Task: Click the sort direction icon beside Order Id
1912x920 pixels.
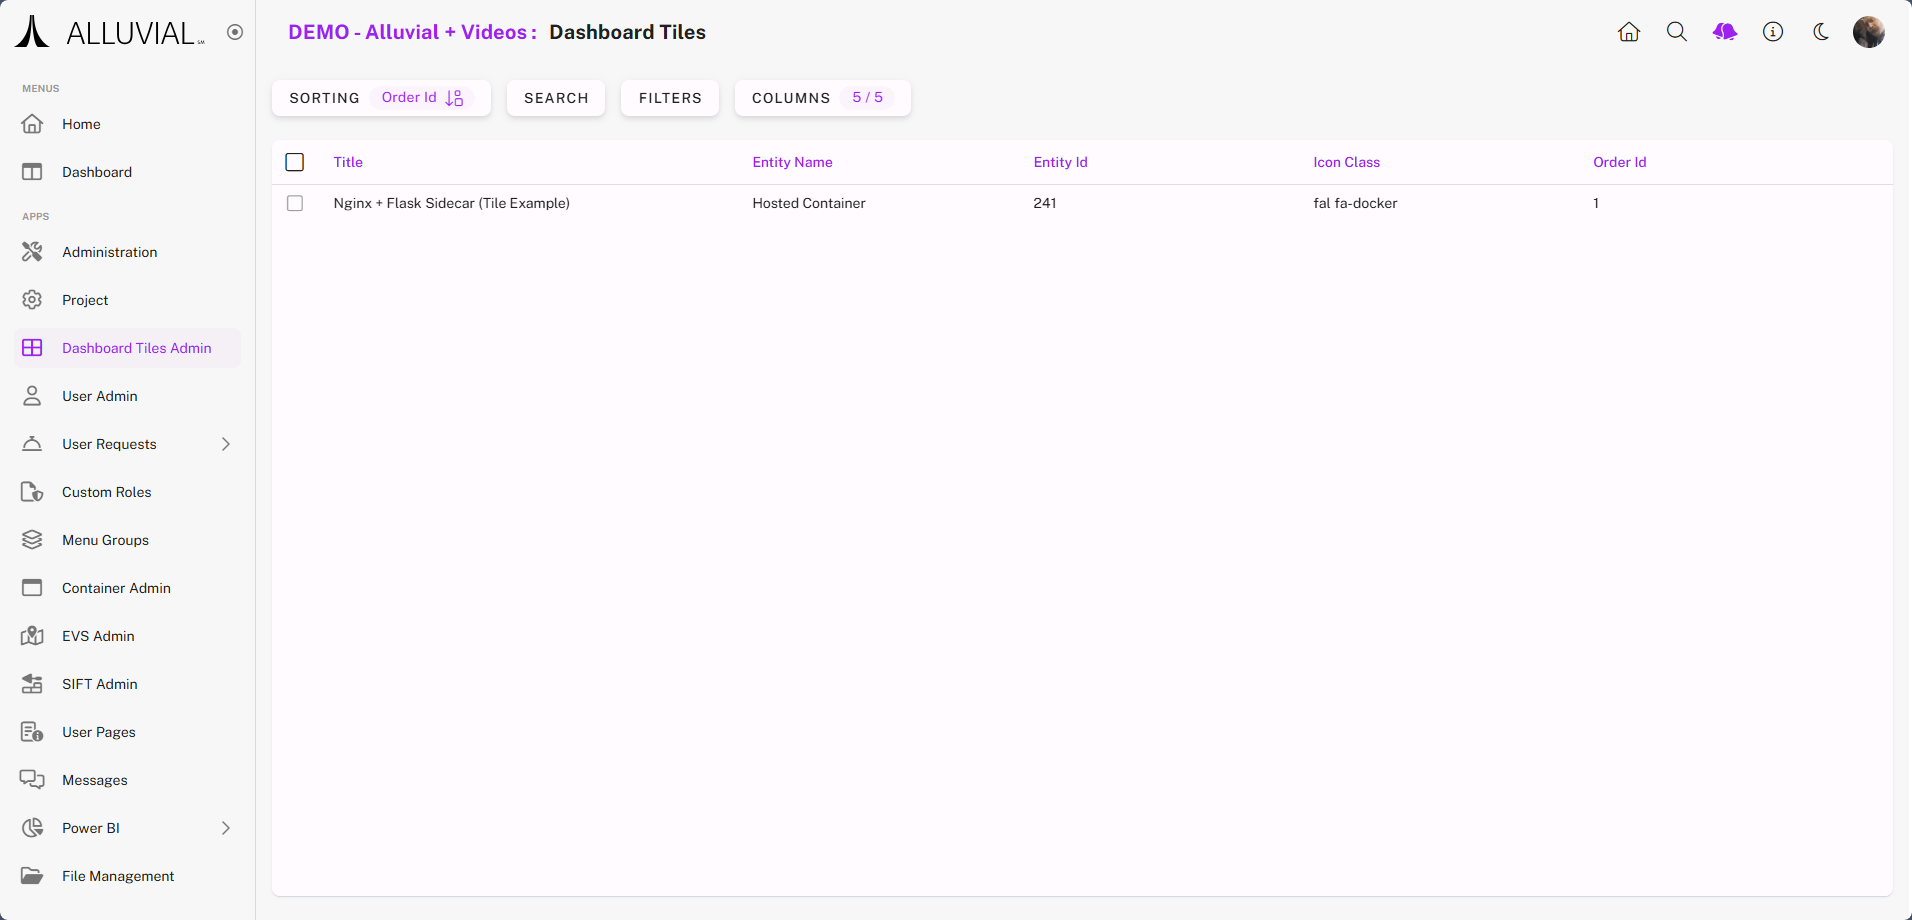Action: coord(454,98)
